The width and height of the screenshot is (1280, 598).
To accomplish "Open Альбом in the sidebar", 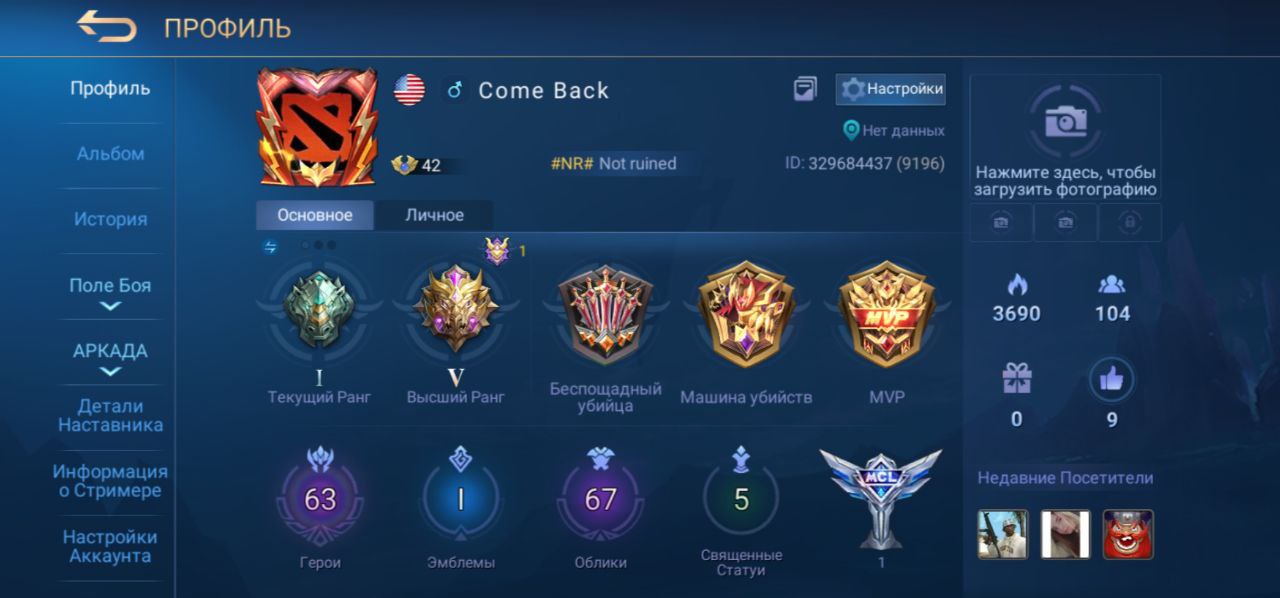I will [110, 154].
